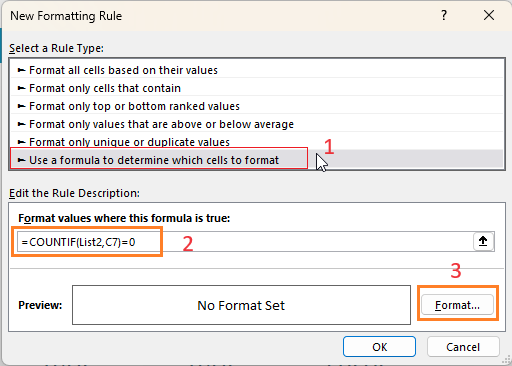Close the New Formatting Rule dialog
The width and height of the screenshot is (512, 366).
(x=489, y=15)
